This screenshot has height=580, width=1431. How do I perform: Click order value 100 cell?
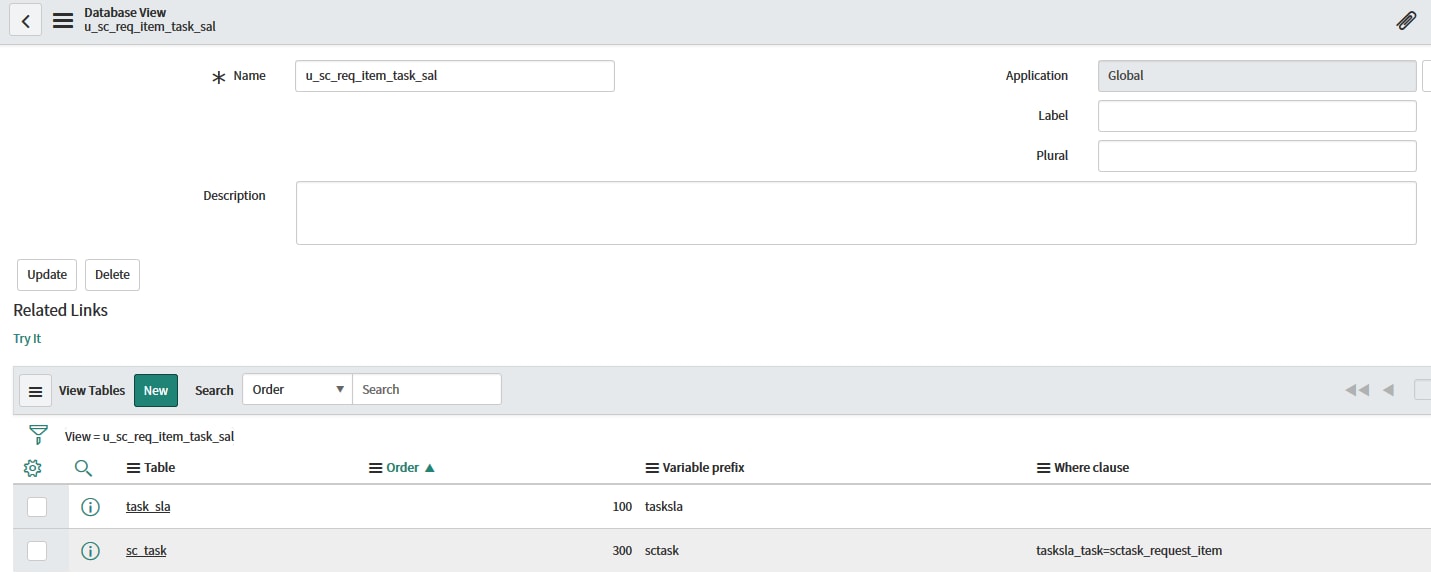tap(622, 507)
